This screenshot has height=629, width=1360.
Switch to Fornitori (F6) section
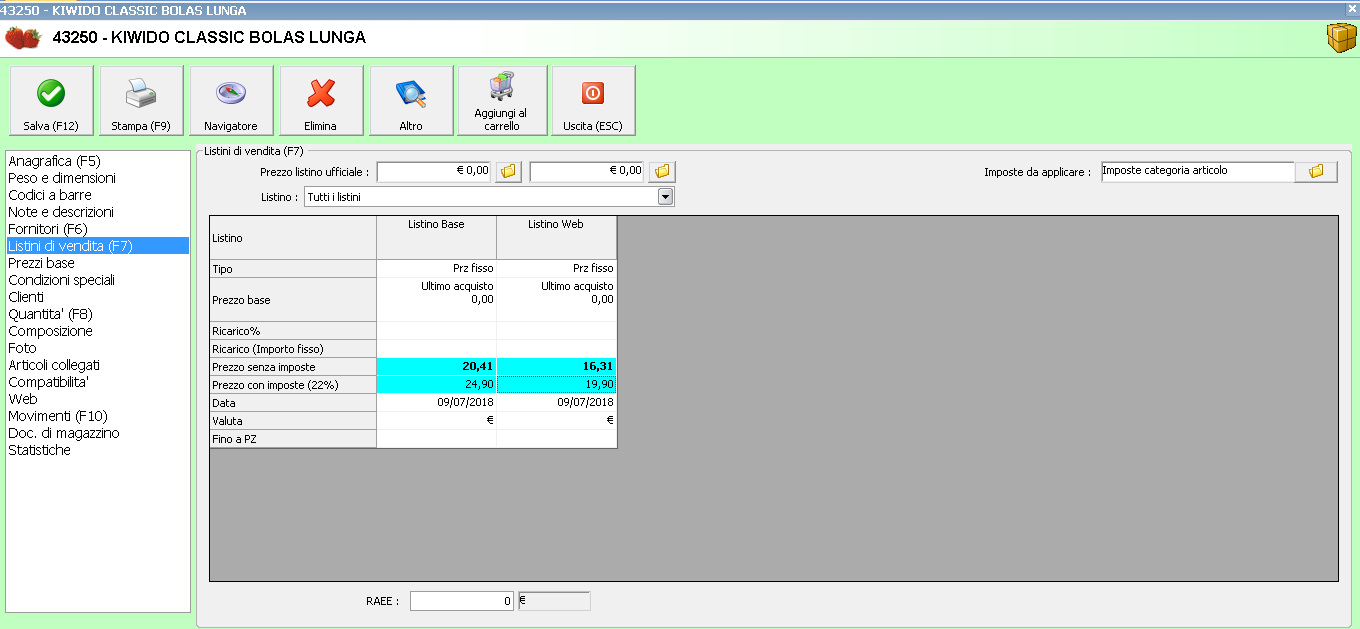click(x=98, y=228)
